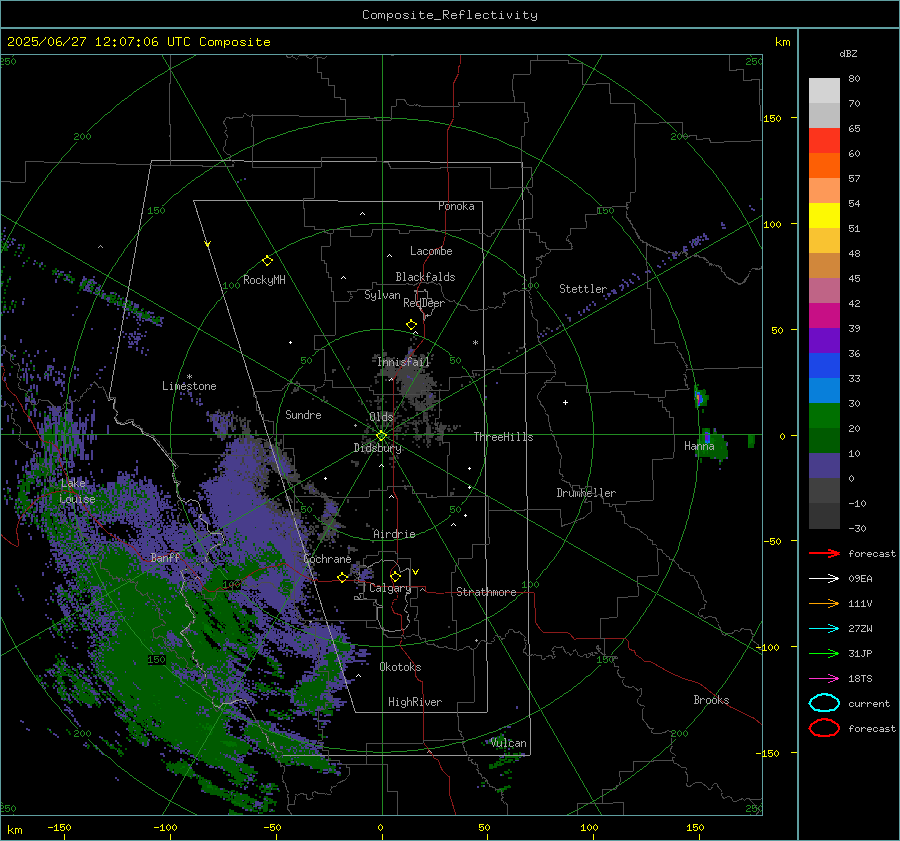Click the km unit label at bottom left
Image resolution: width=900 pixels, height=841 pixels.
coord(14,830)
